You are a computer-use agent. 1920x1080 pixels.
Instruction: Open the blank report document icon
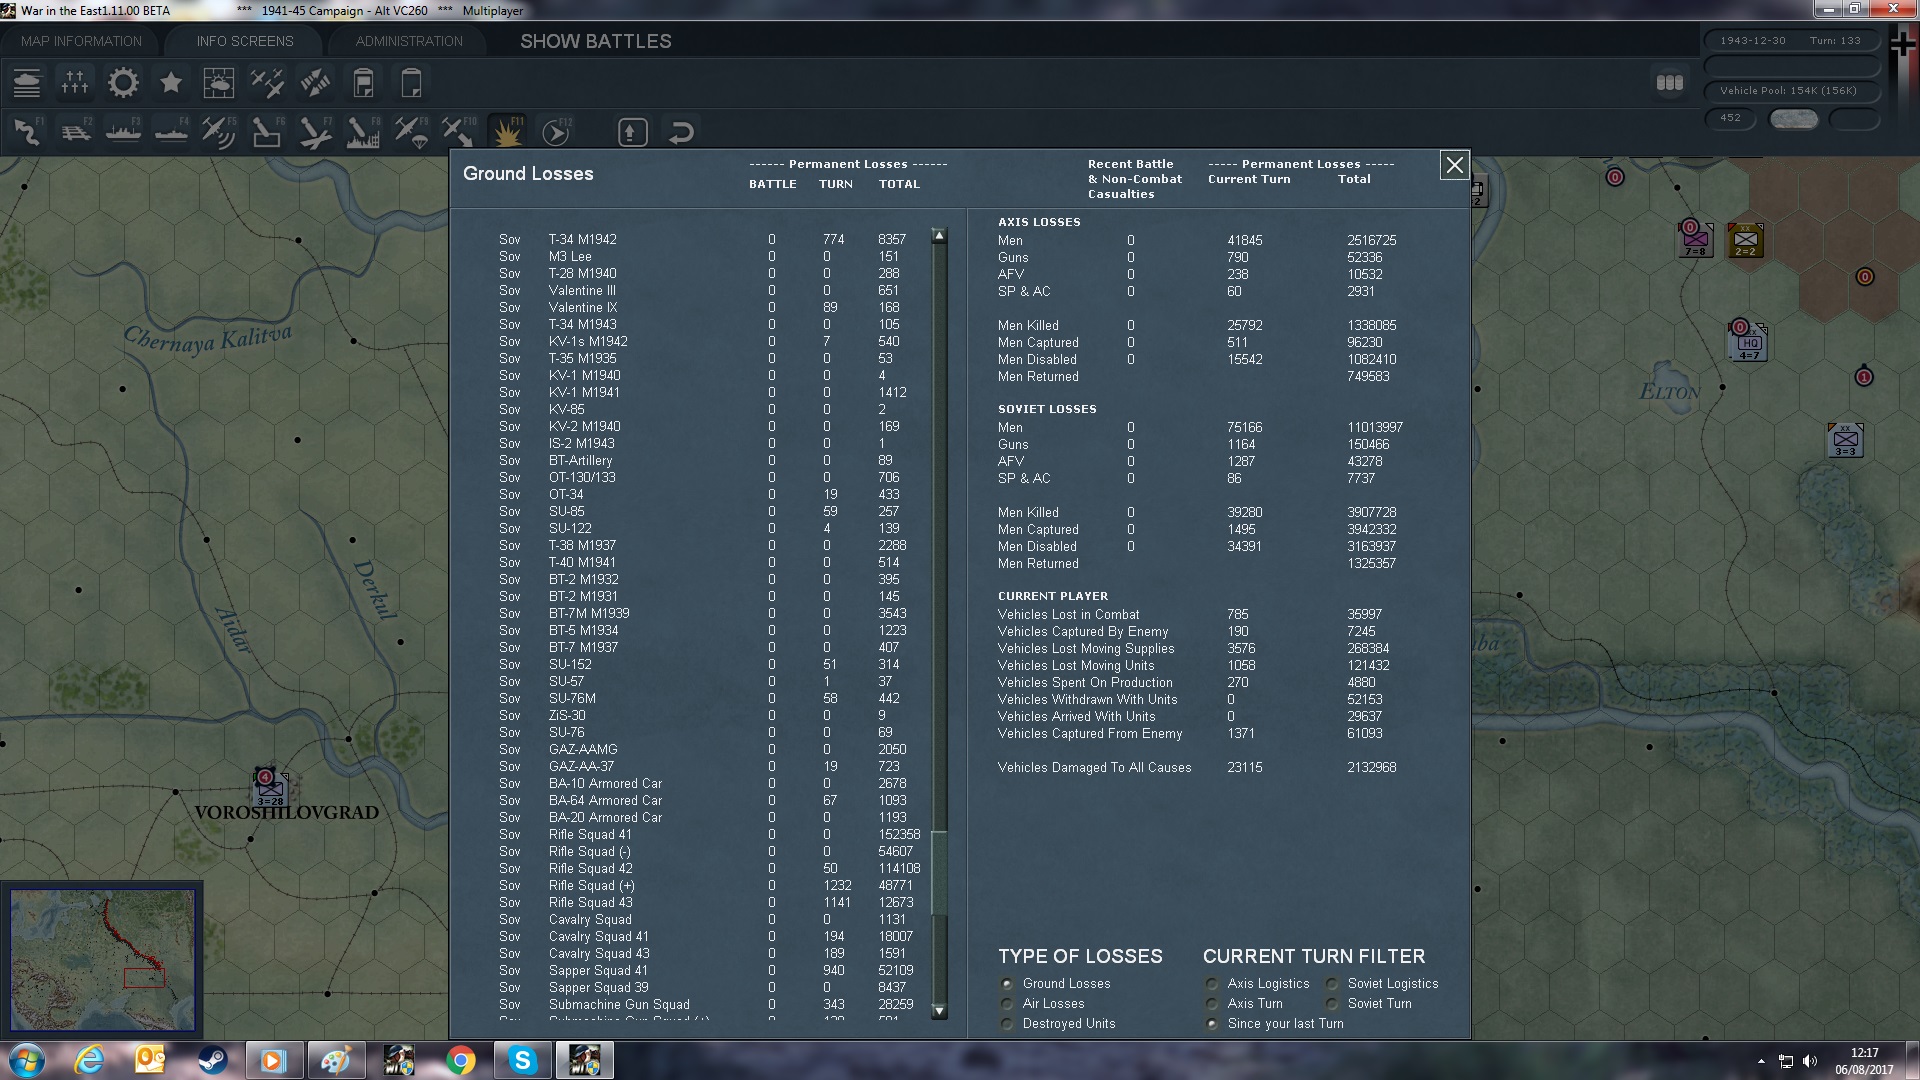(x=411, y=83)
